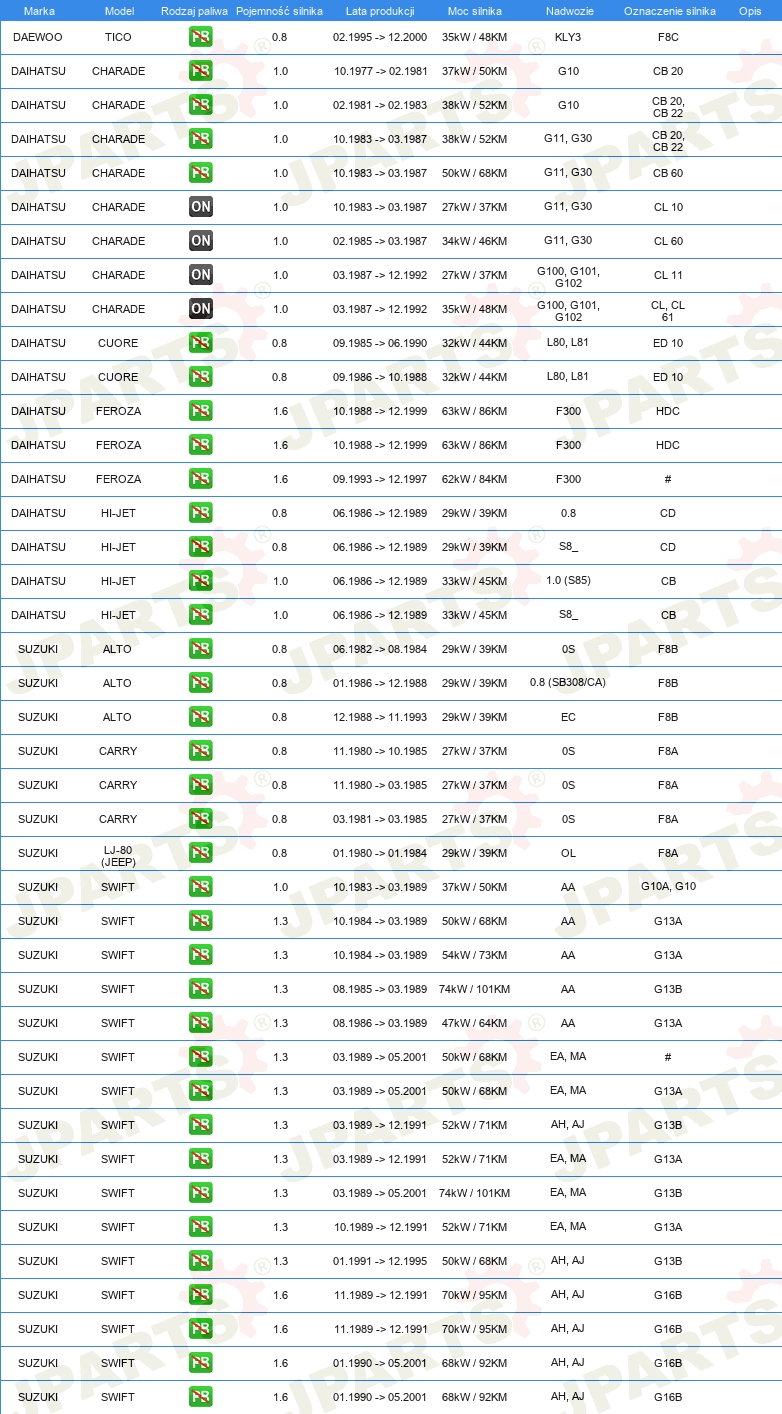This screenshot has height=1414, width=782.
Task: Click the petrol icon in the ALTO 0.8 (SB308/CA) row
Action: pos(200,683)
